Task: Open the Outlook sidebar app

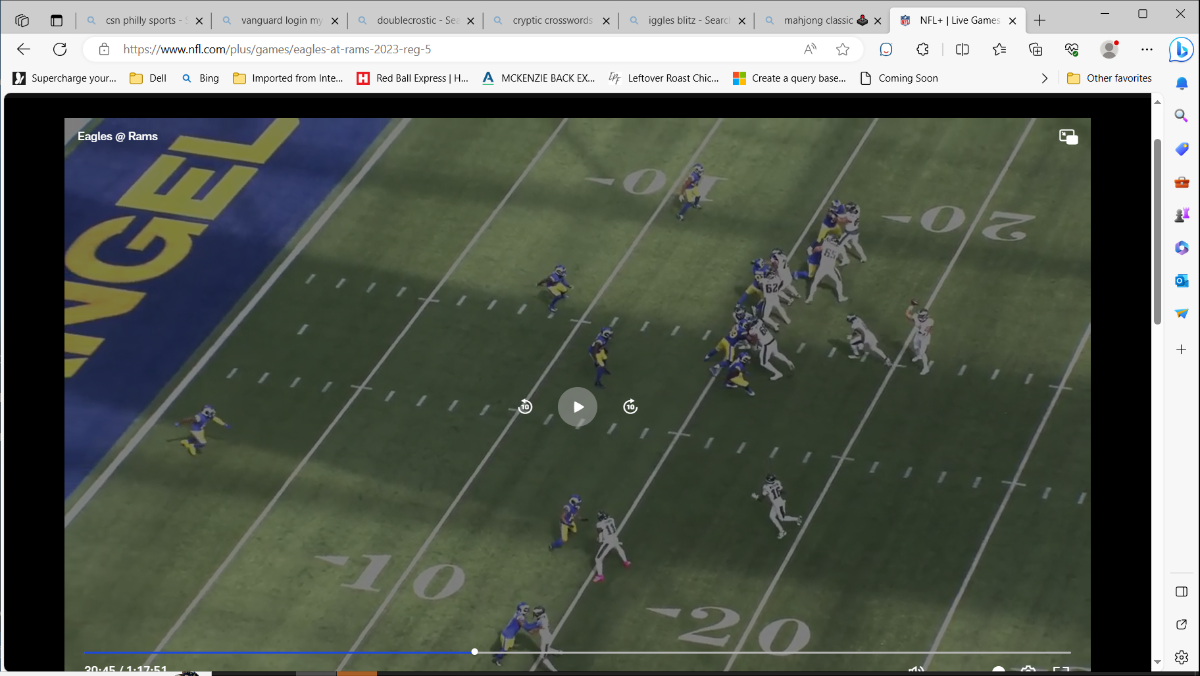Action: [x=1181, y=281]
